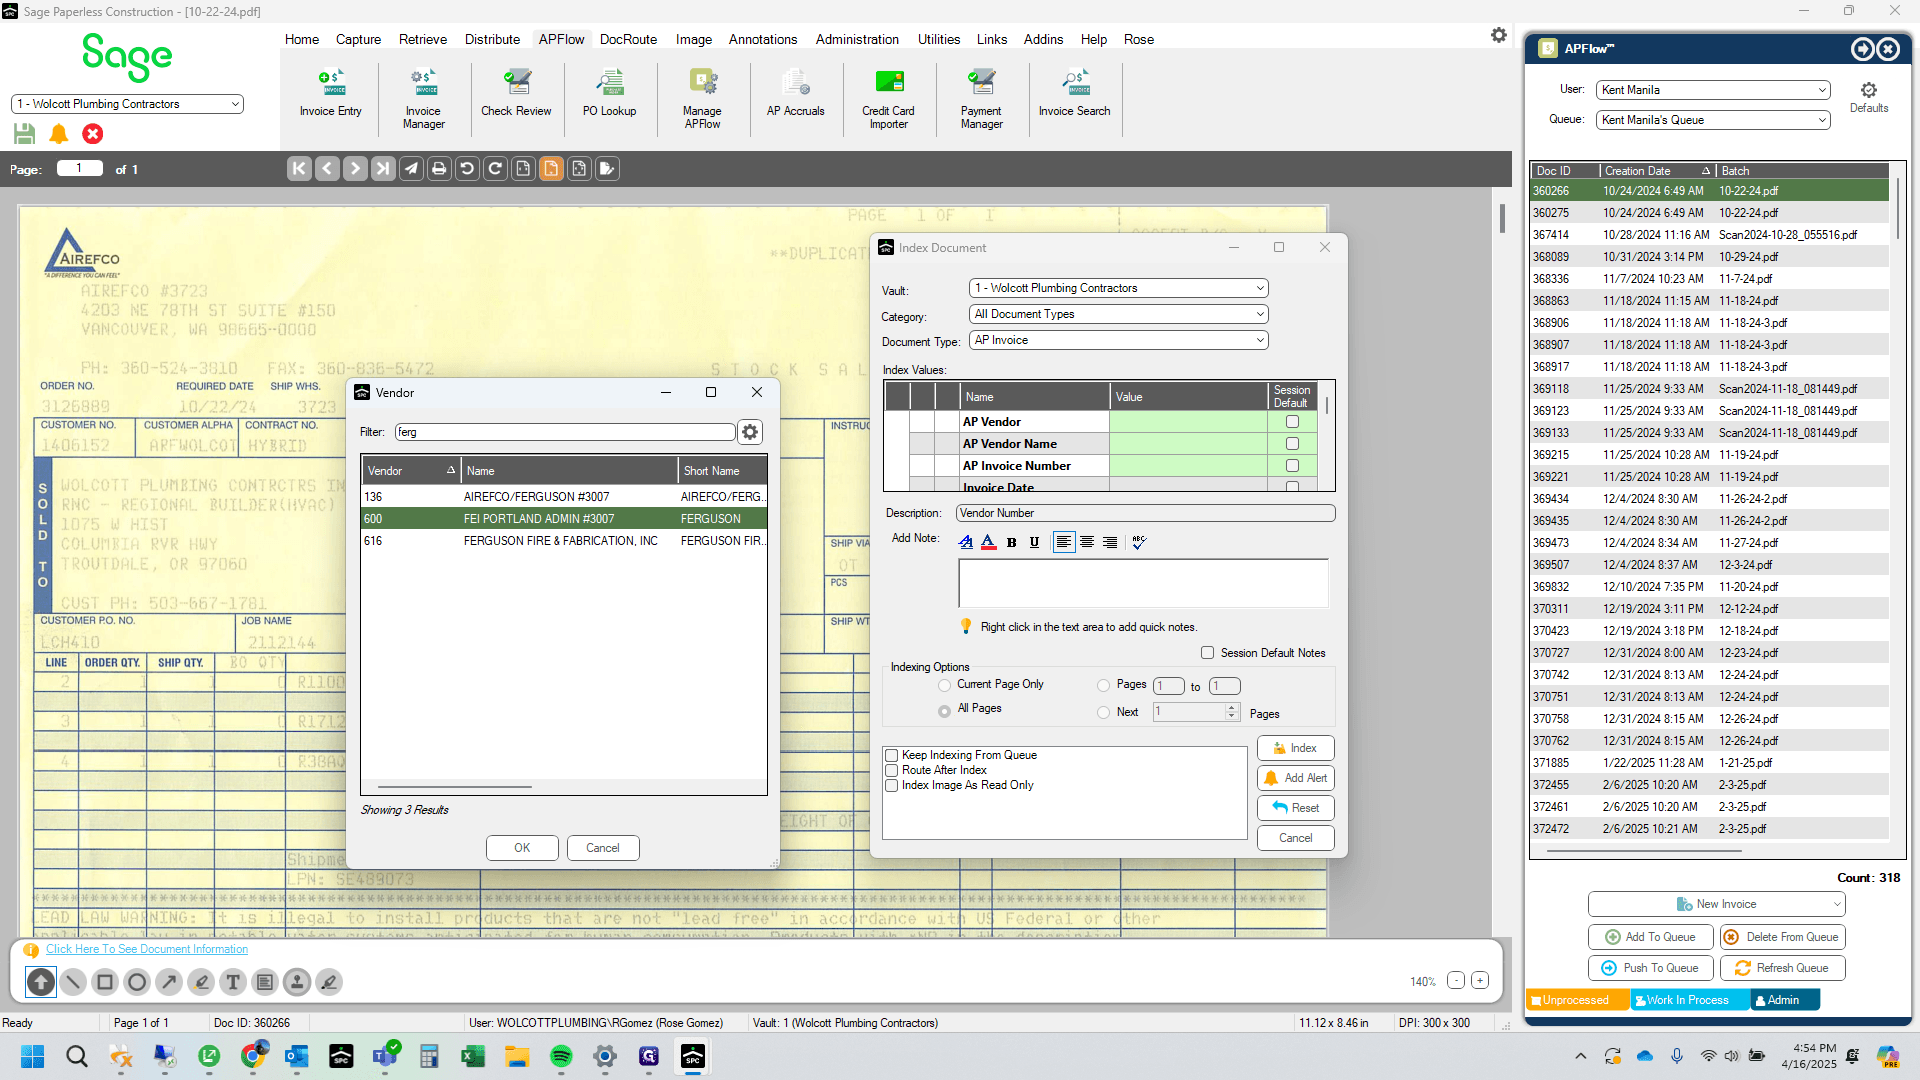
Task: Launch the Credit Card Importer
Action: pyautogui.click(x=888, y=99)
